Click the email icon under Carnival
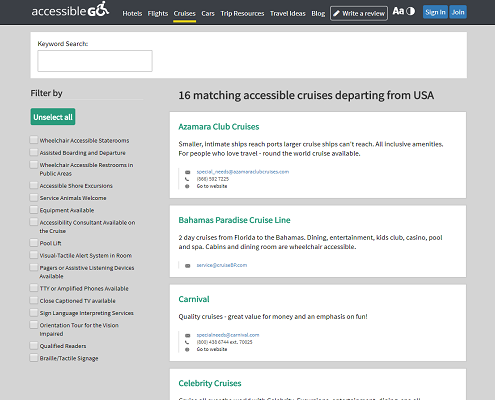This screenshot has height=400, width=495. (187, 335)
